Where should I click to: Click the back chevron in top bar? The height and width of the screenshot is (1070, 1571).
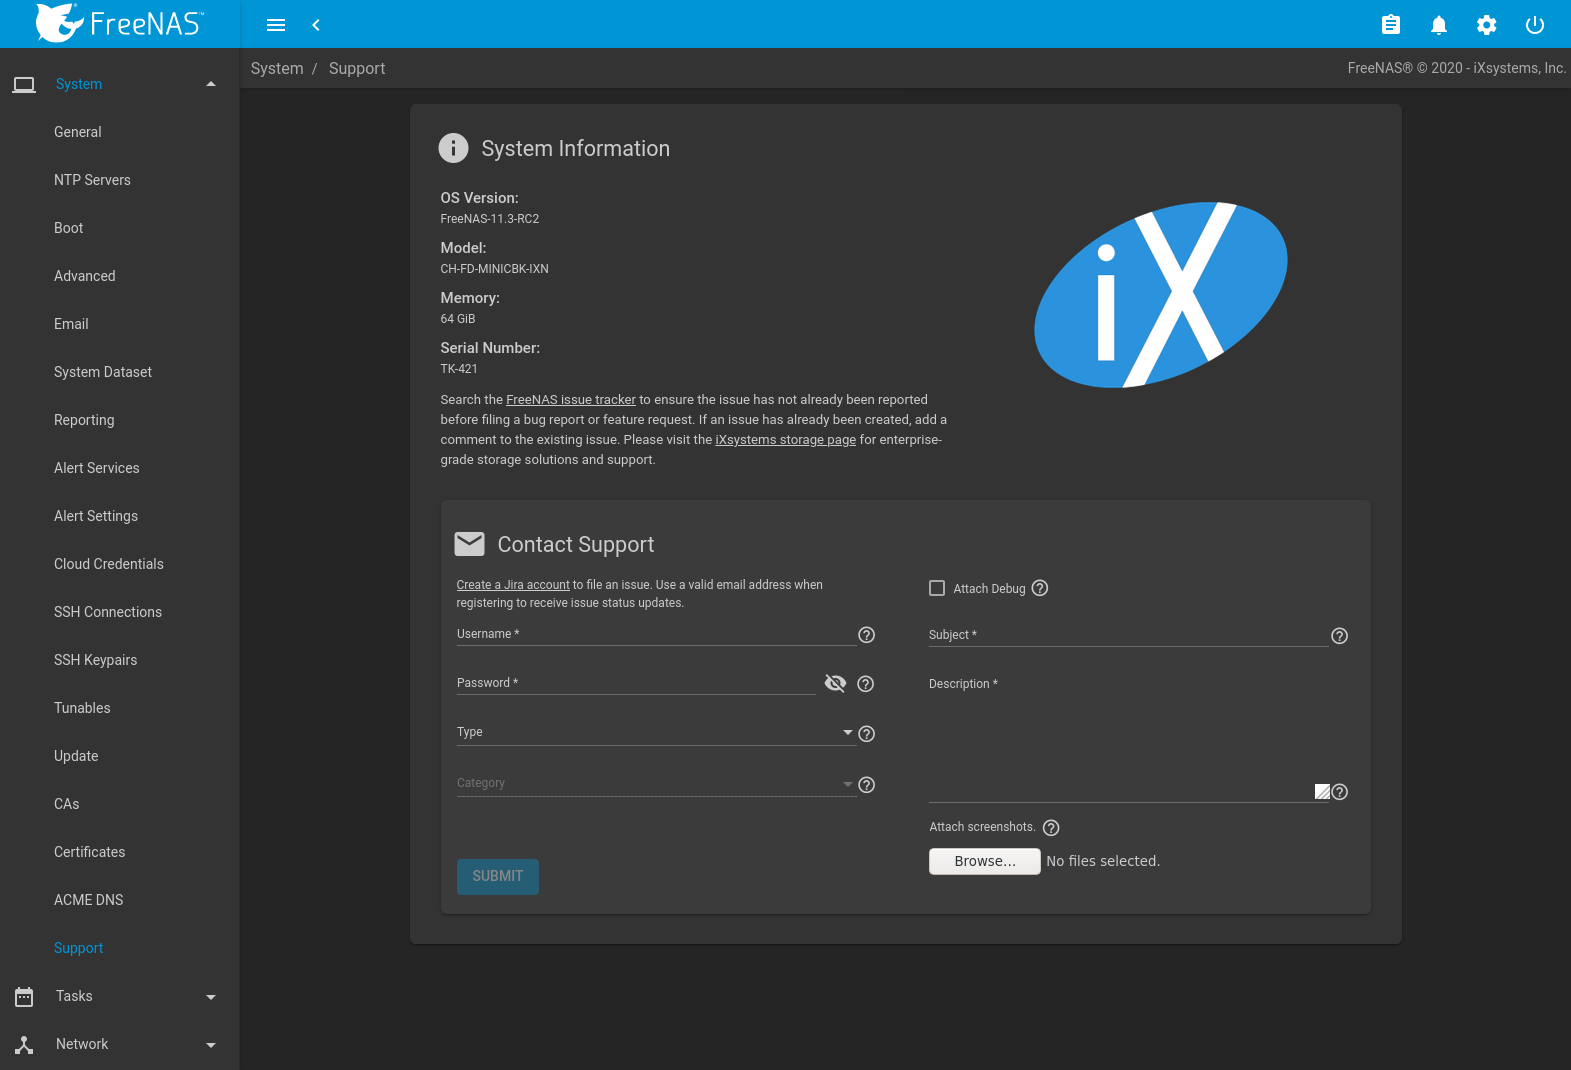tap(316, 25)
